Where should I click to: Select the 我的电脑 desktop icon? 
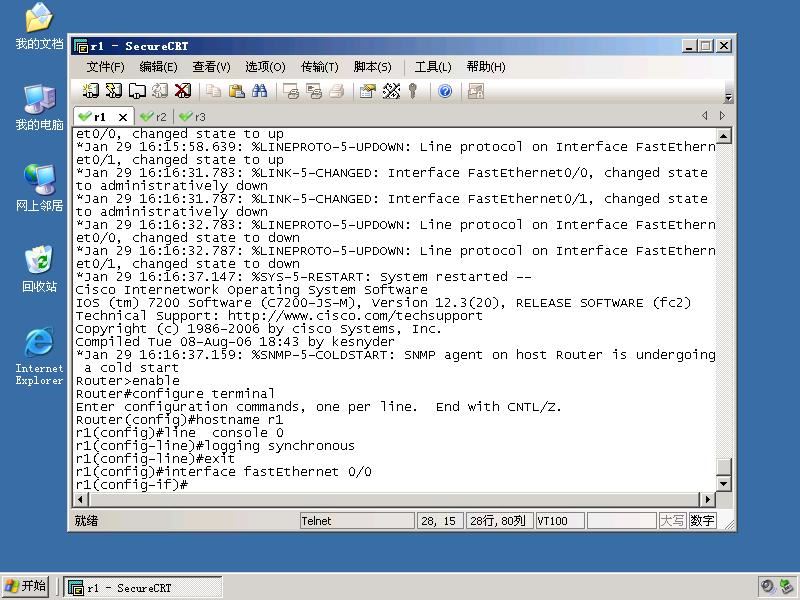(39, 108)
